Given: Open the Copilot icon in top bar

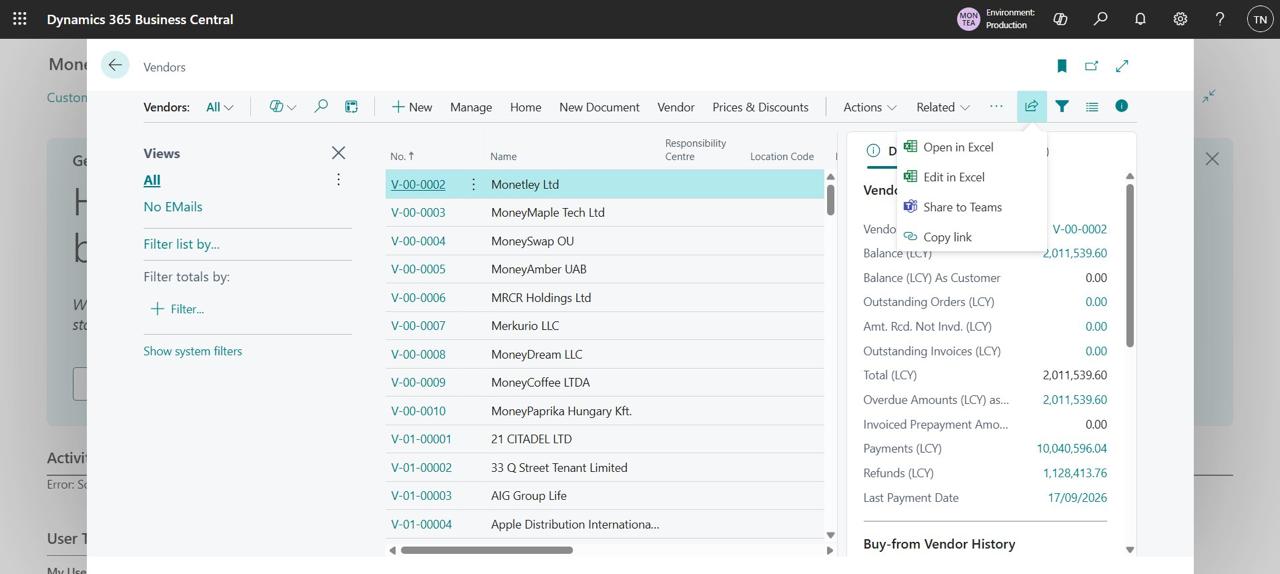Looking at the screenshot, I should [1060, 19].
